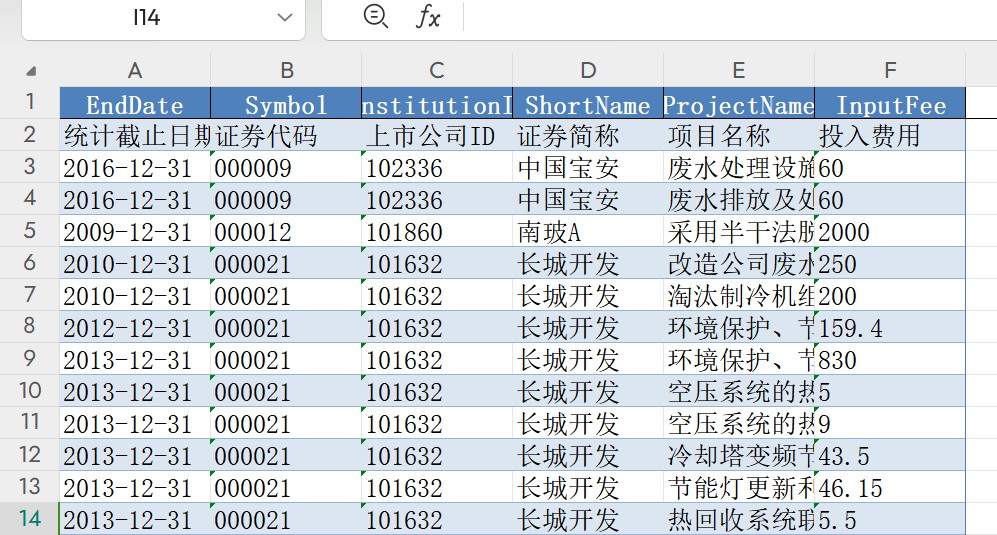Image resolution: width=997 pixels, height=535 pixels.
Task: Click the cell reading 项目名称
Action: point(739,135)
